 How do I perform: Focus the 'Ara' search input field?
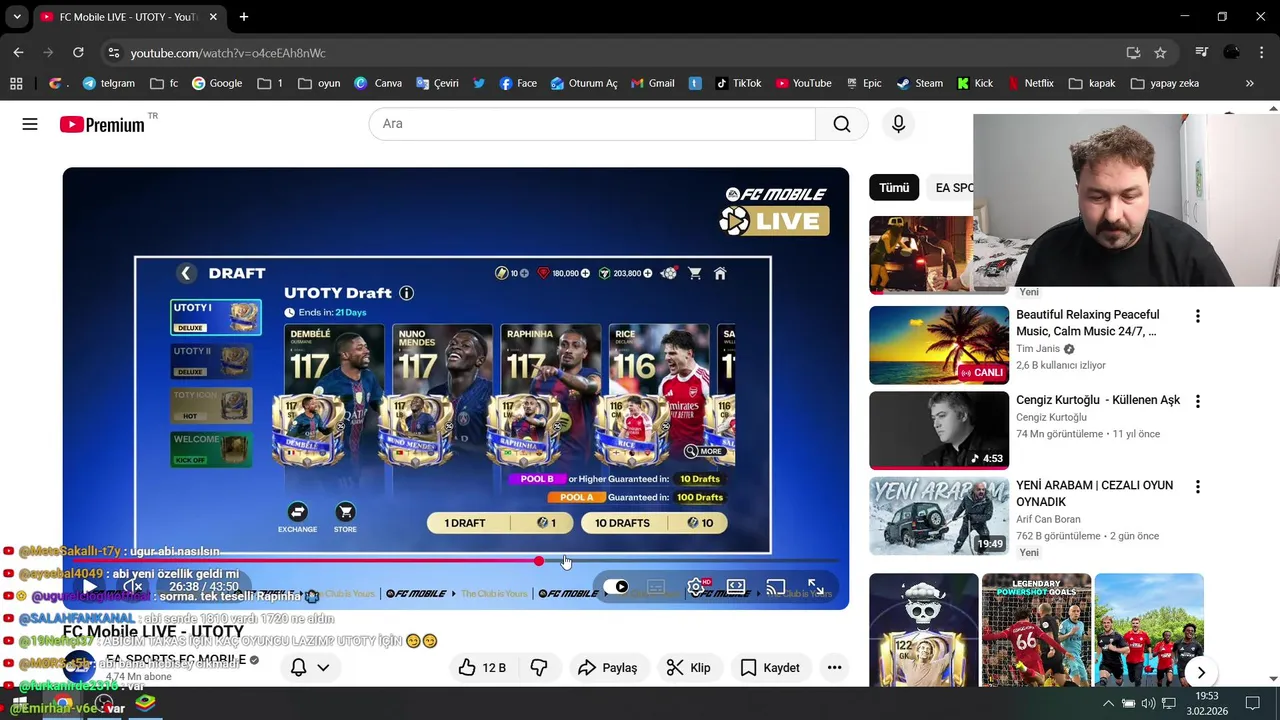click(x=592, y=124)
